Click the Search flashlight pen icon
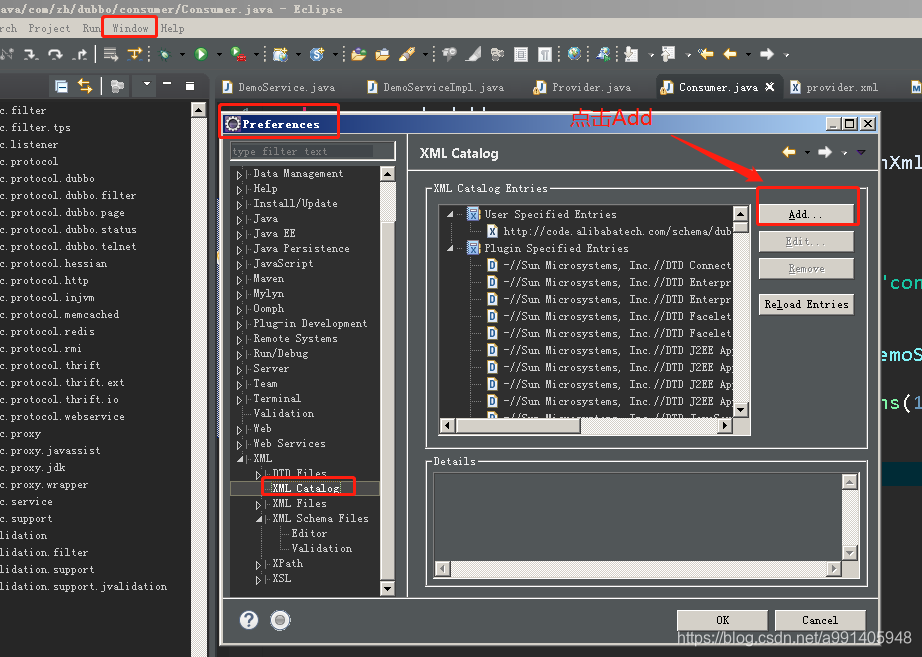 (x=407, y=55)
